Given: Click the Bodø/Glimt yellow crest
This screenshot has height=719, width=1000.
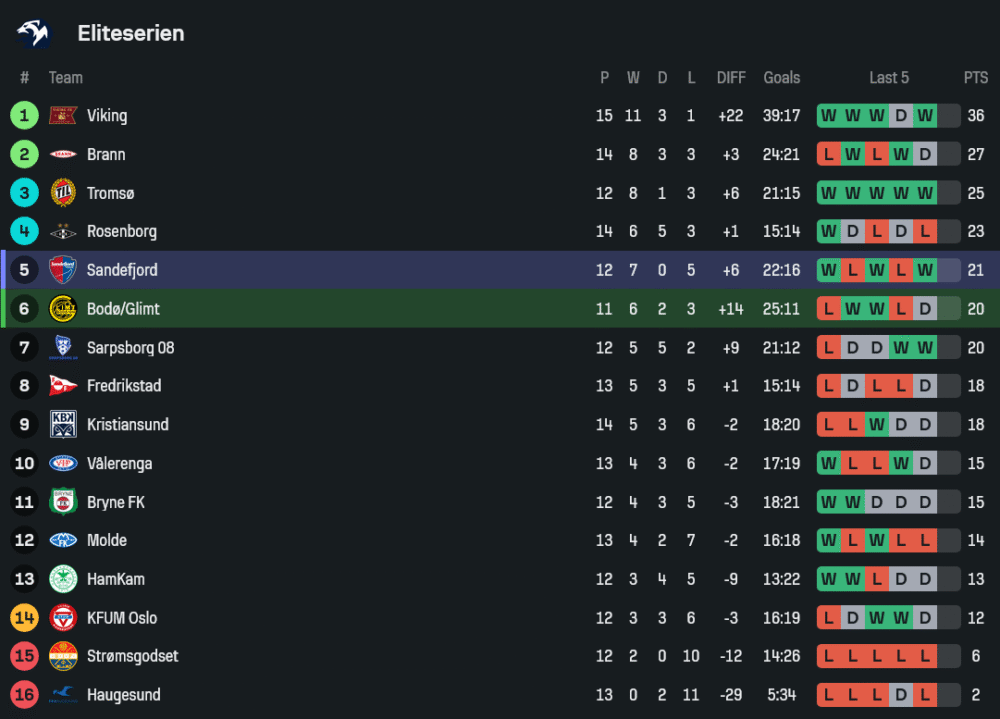Looking at the screenshot, I should tap(63, 309).
